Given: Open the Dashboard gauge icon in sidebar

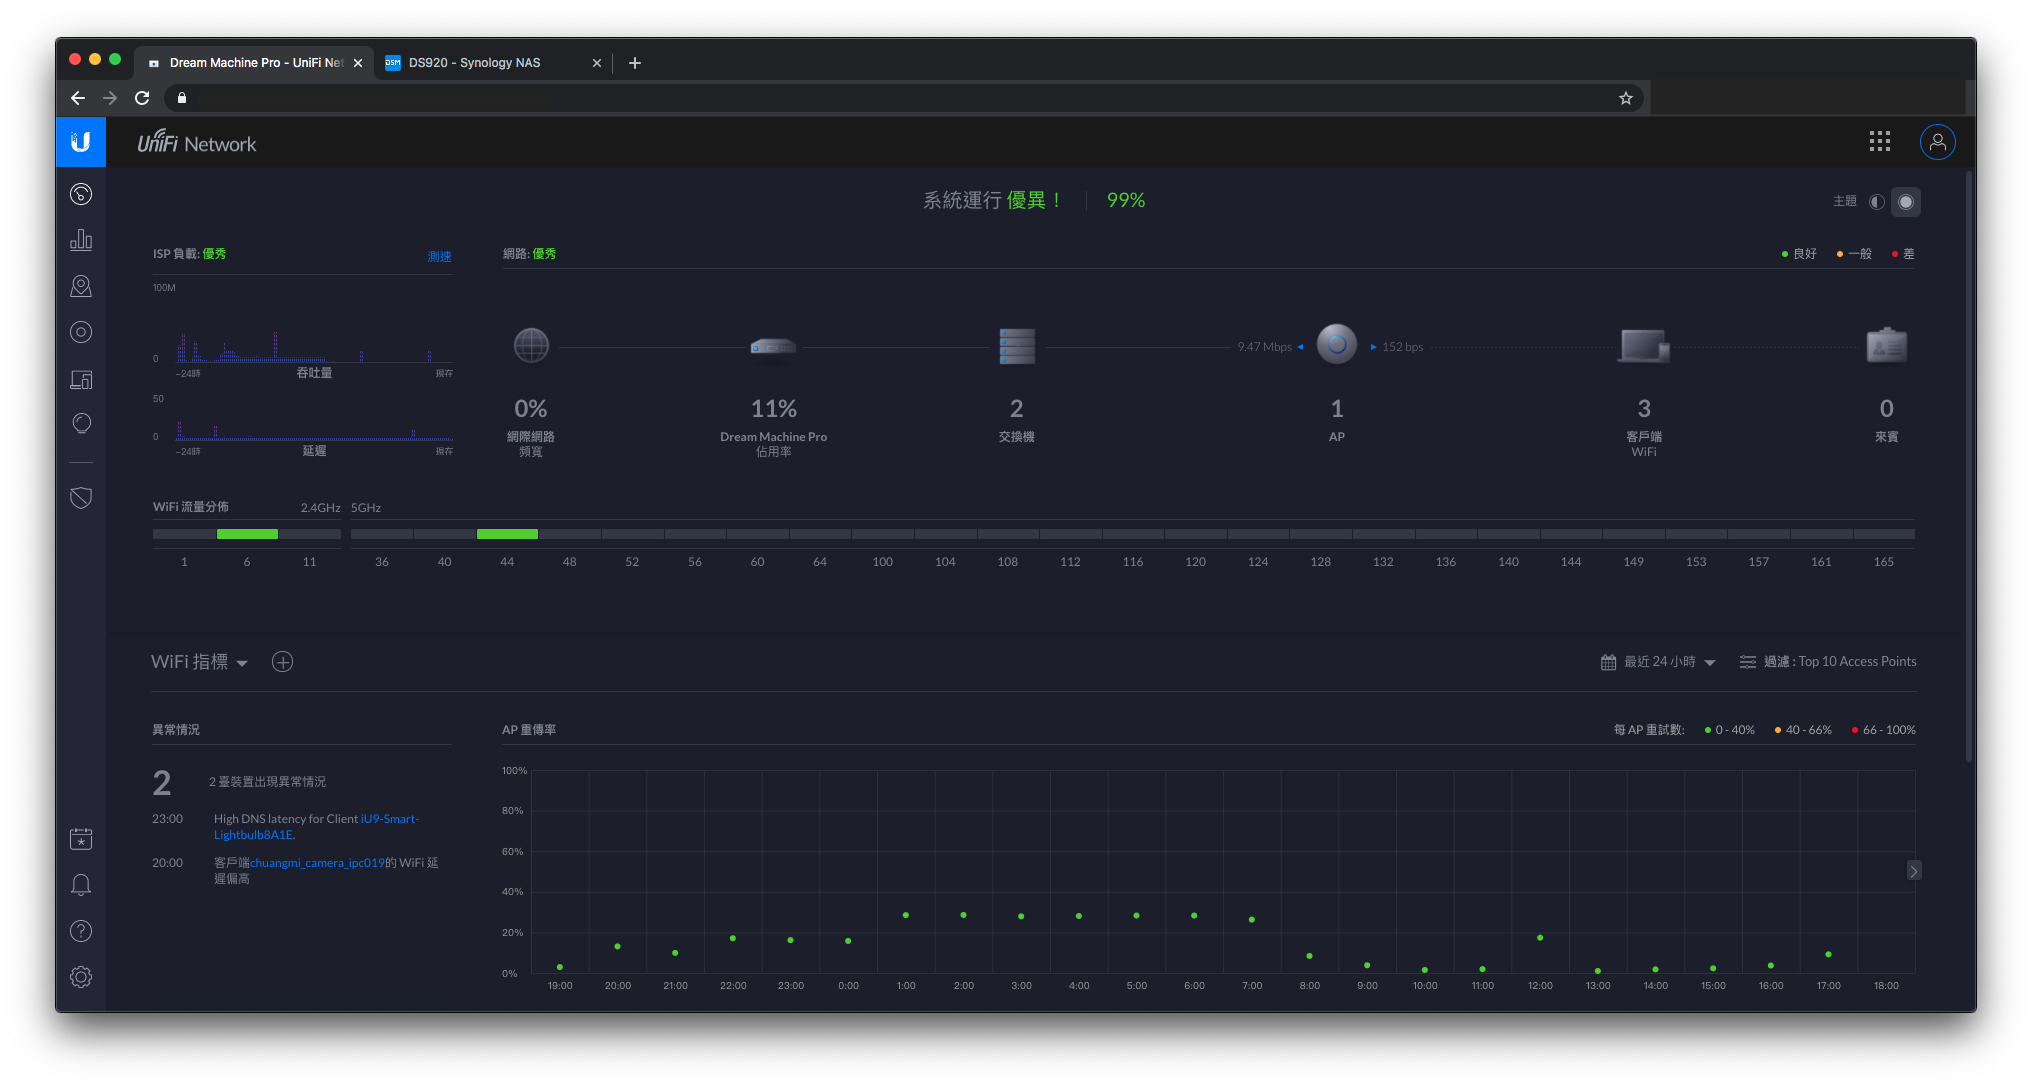Looking at the screenshot, I should click(81, 194).
